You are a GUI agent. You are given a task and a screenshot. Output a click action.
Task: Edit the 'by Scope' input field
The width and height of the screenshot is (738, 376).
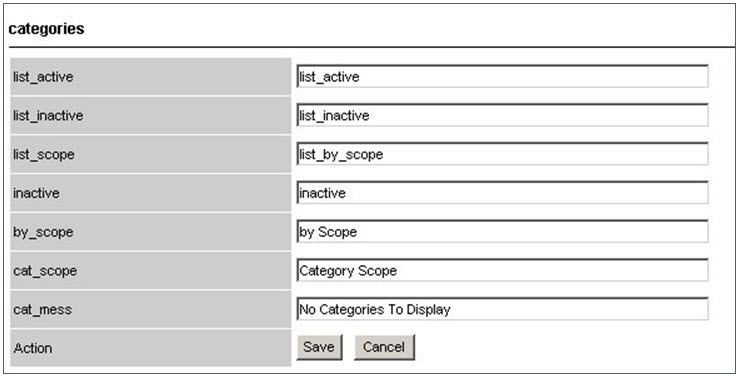[x=502, y=232]
